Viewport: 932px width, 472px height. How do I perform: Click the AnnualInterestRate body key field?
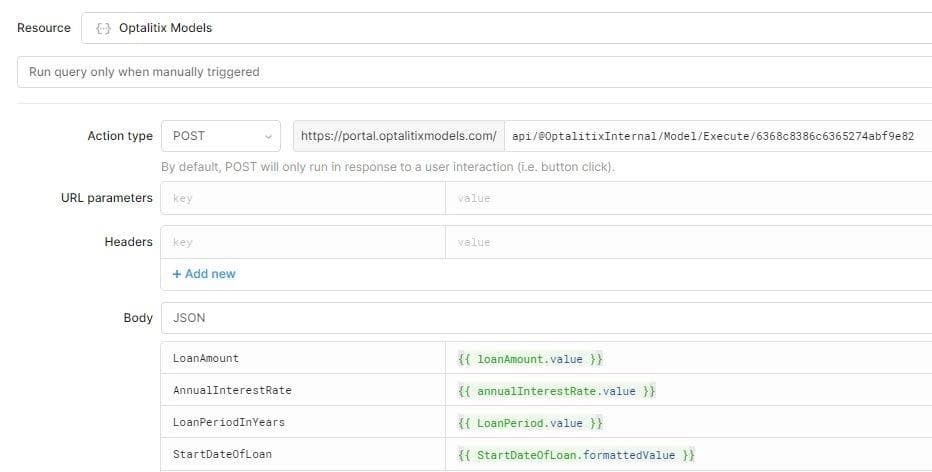(x=303, y=390)
